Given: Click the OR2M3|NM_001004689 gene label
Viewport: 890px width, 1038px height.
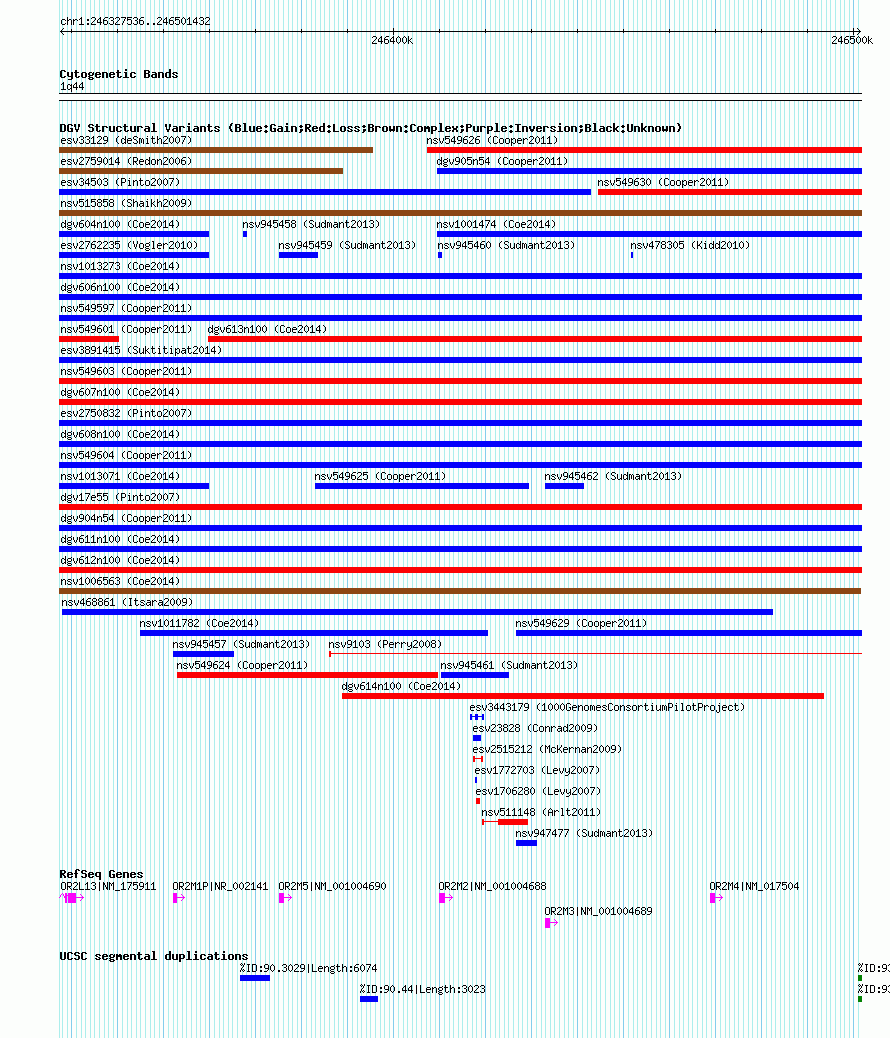Looking at the screenshot, I should pyautogui.click(x=598, y=912).
